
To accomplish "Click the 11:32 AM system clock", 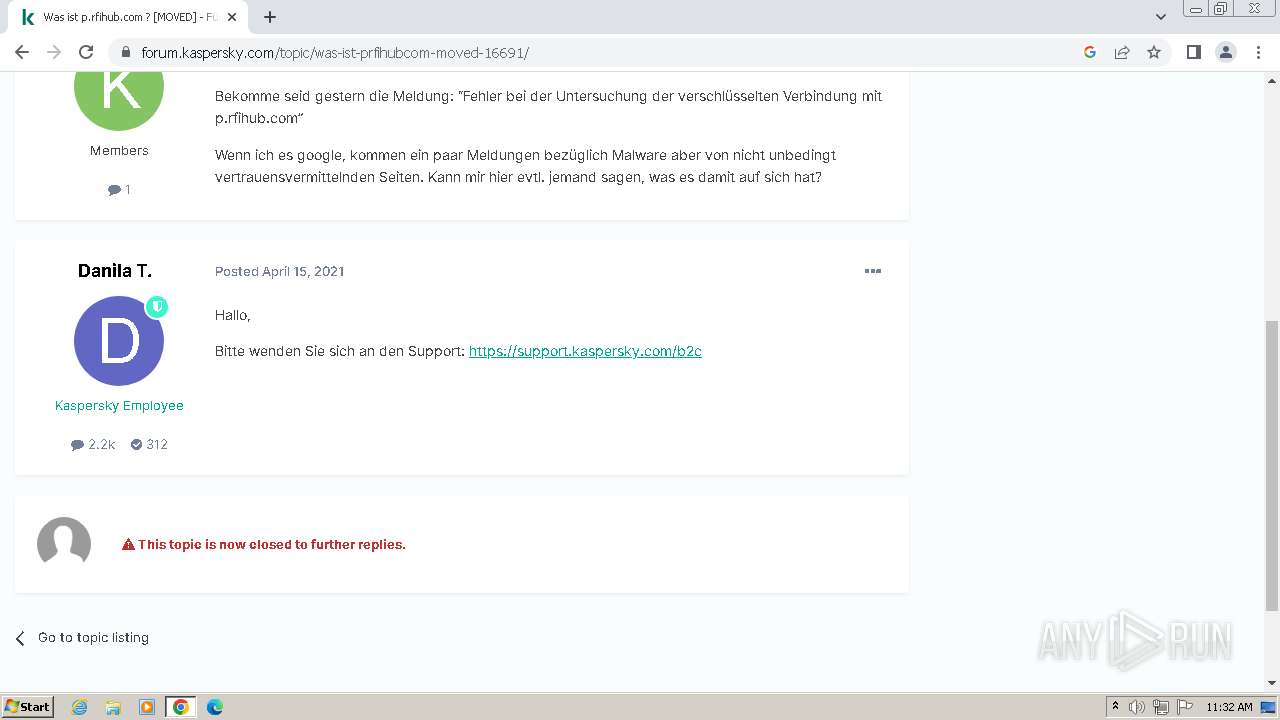I will coord(1229,707).
